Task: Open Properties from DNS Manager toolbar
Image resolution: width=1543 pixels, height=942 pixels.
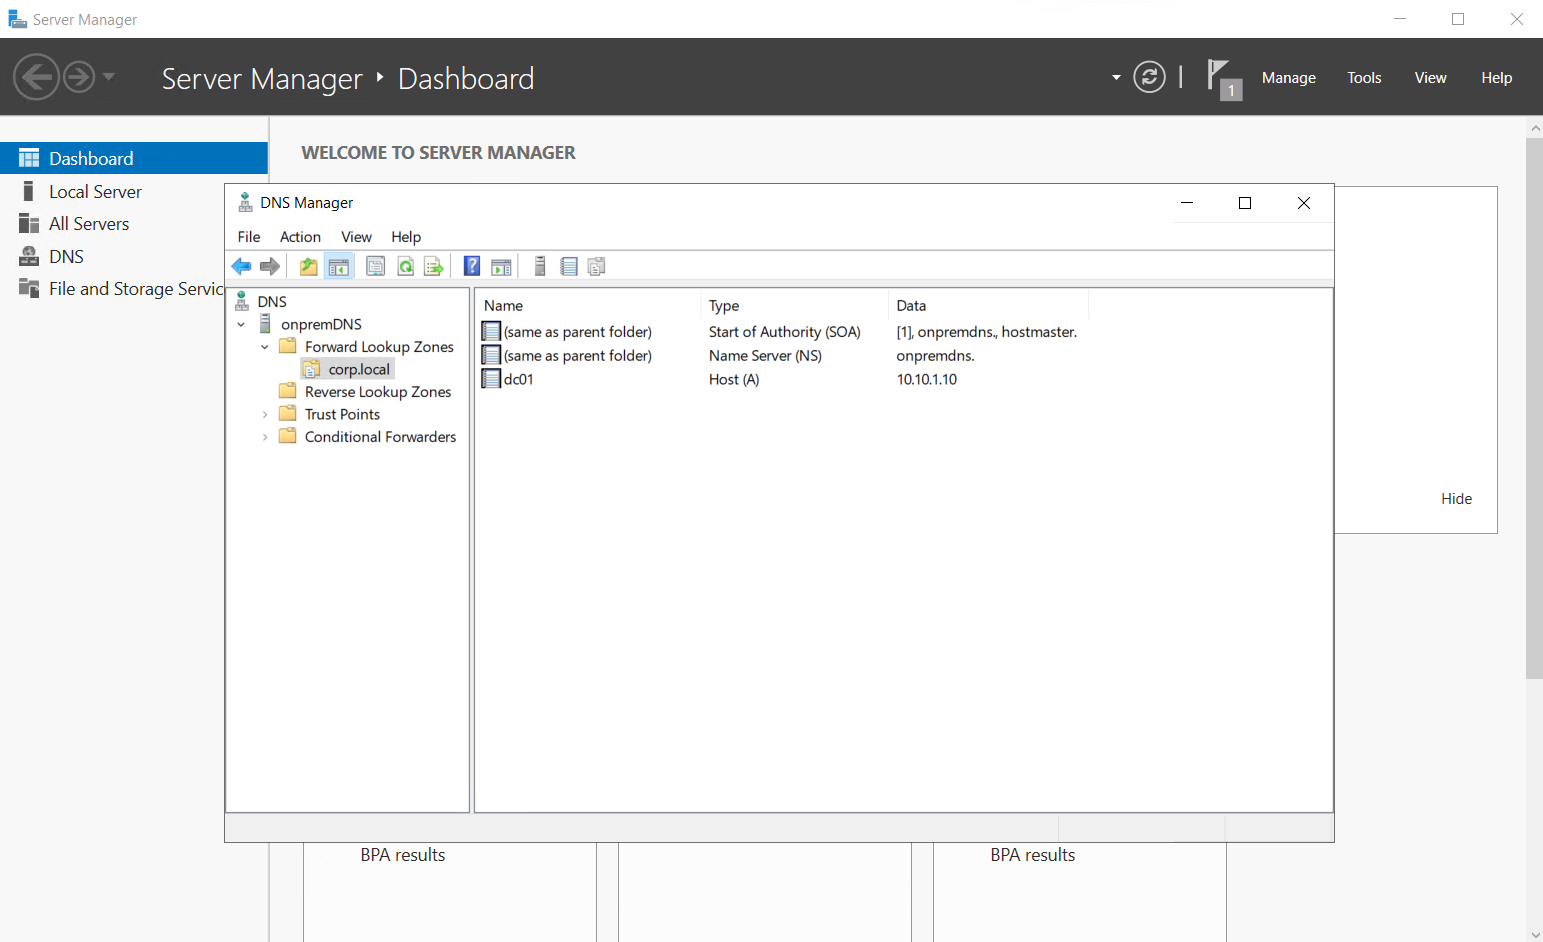Action: pos(375,266)
